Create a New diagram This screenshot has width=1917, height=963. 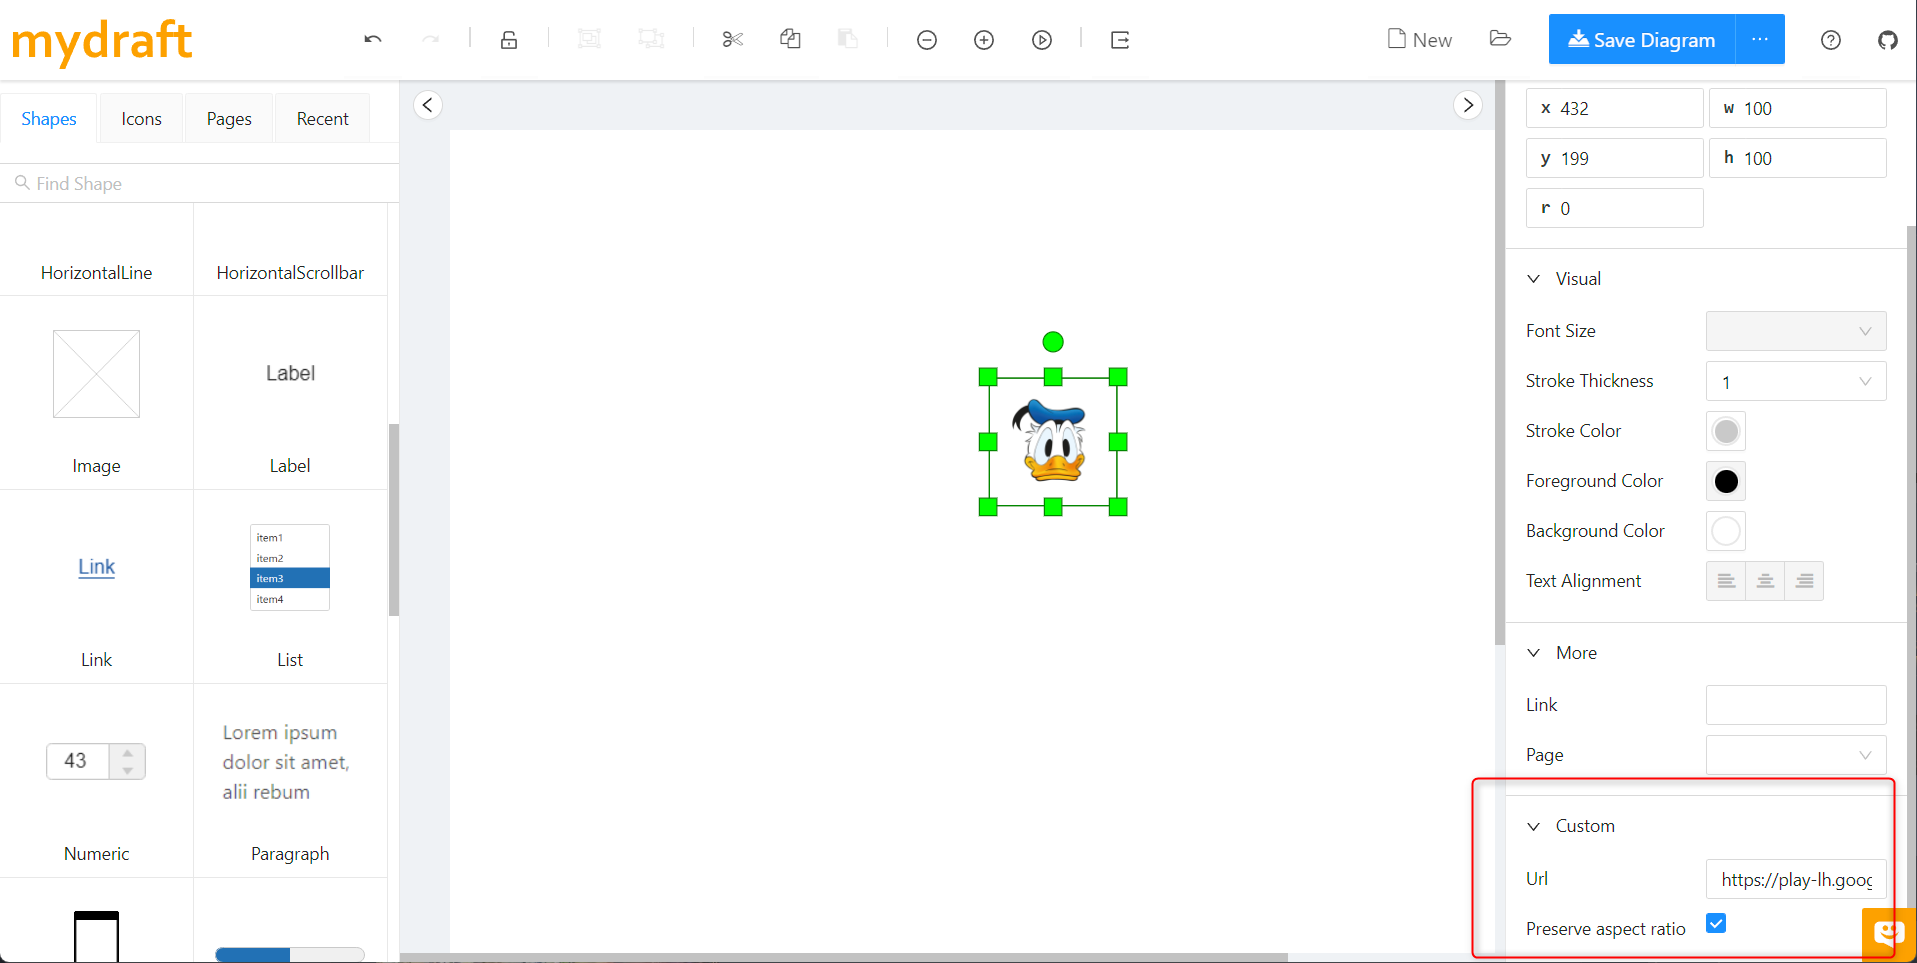coord(1419,39)
